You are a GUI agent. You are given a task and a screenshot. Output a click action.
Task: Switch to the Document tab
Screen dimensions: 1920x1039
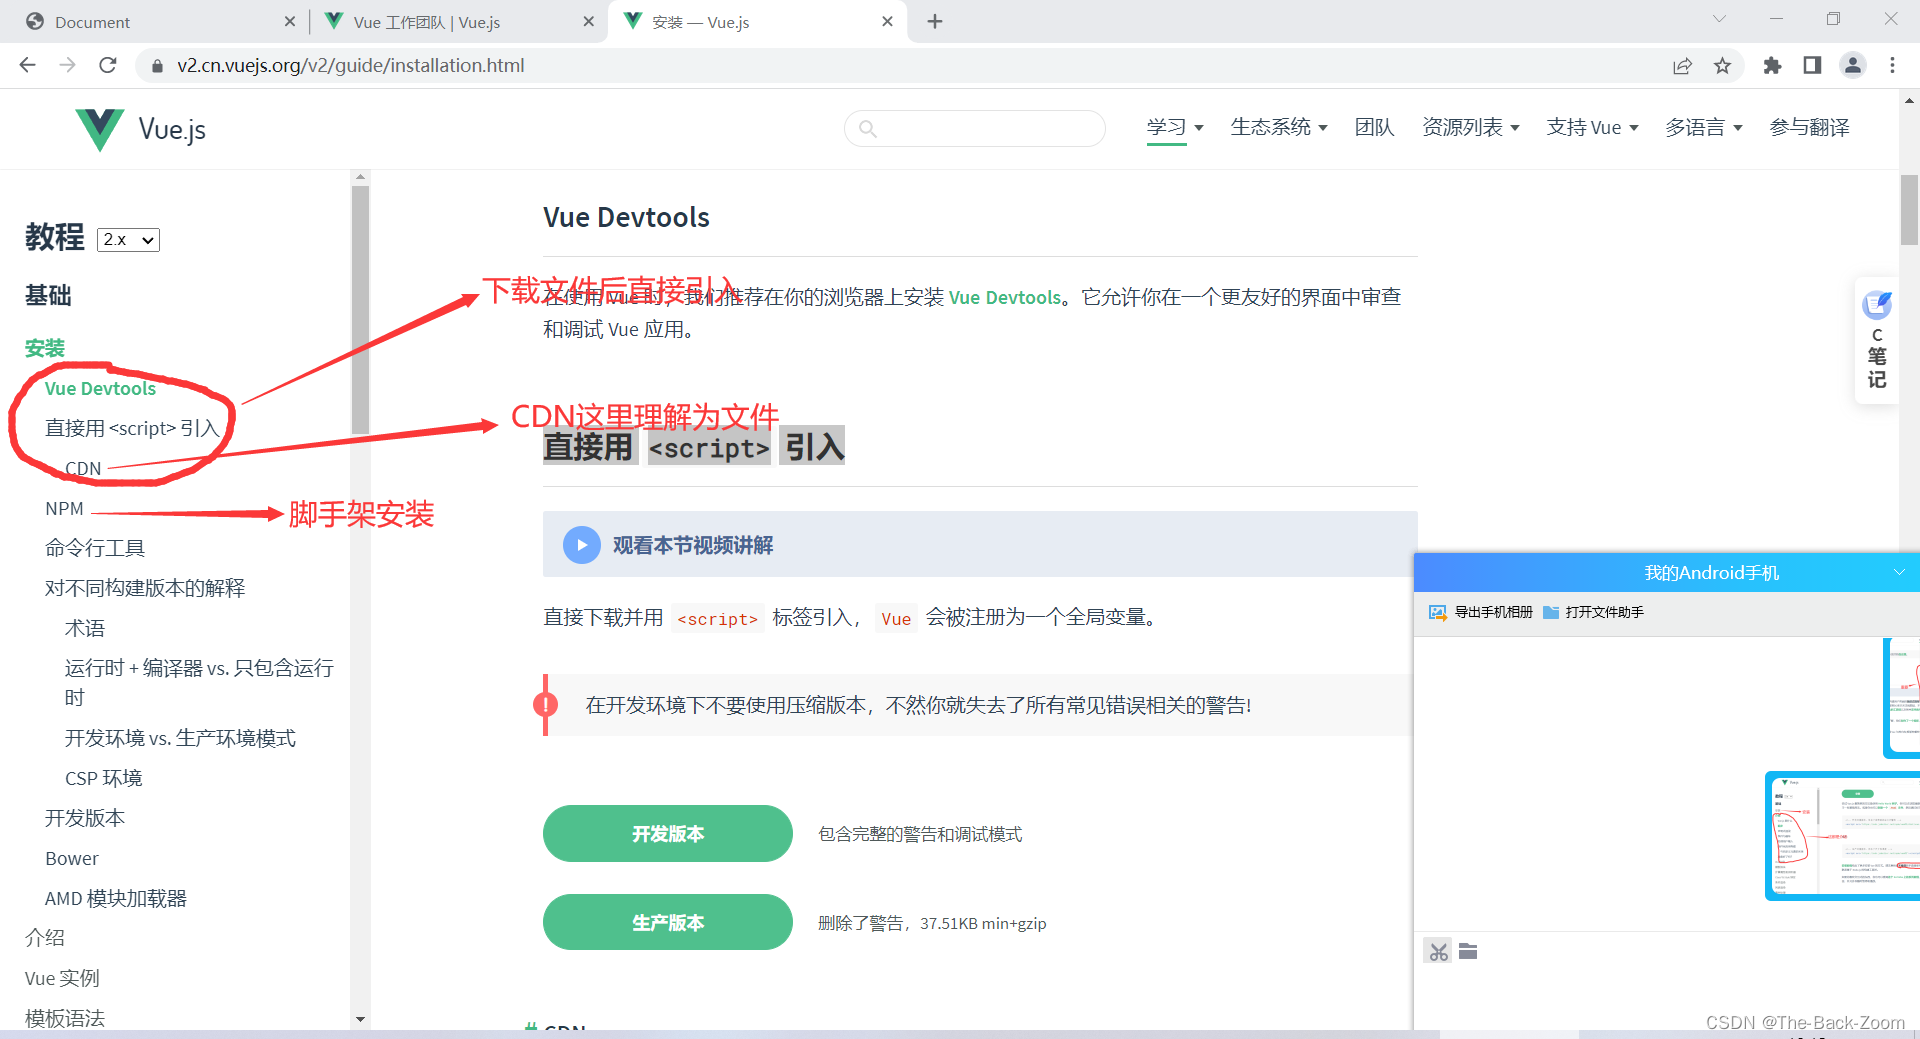150,21
